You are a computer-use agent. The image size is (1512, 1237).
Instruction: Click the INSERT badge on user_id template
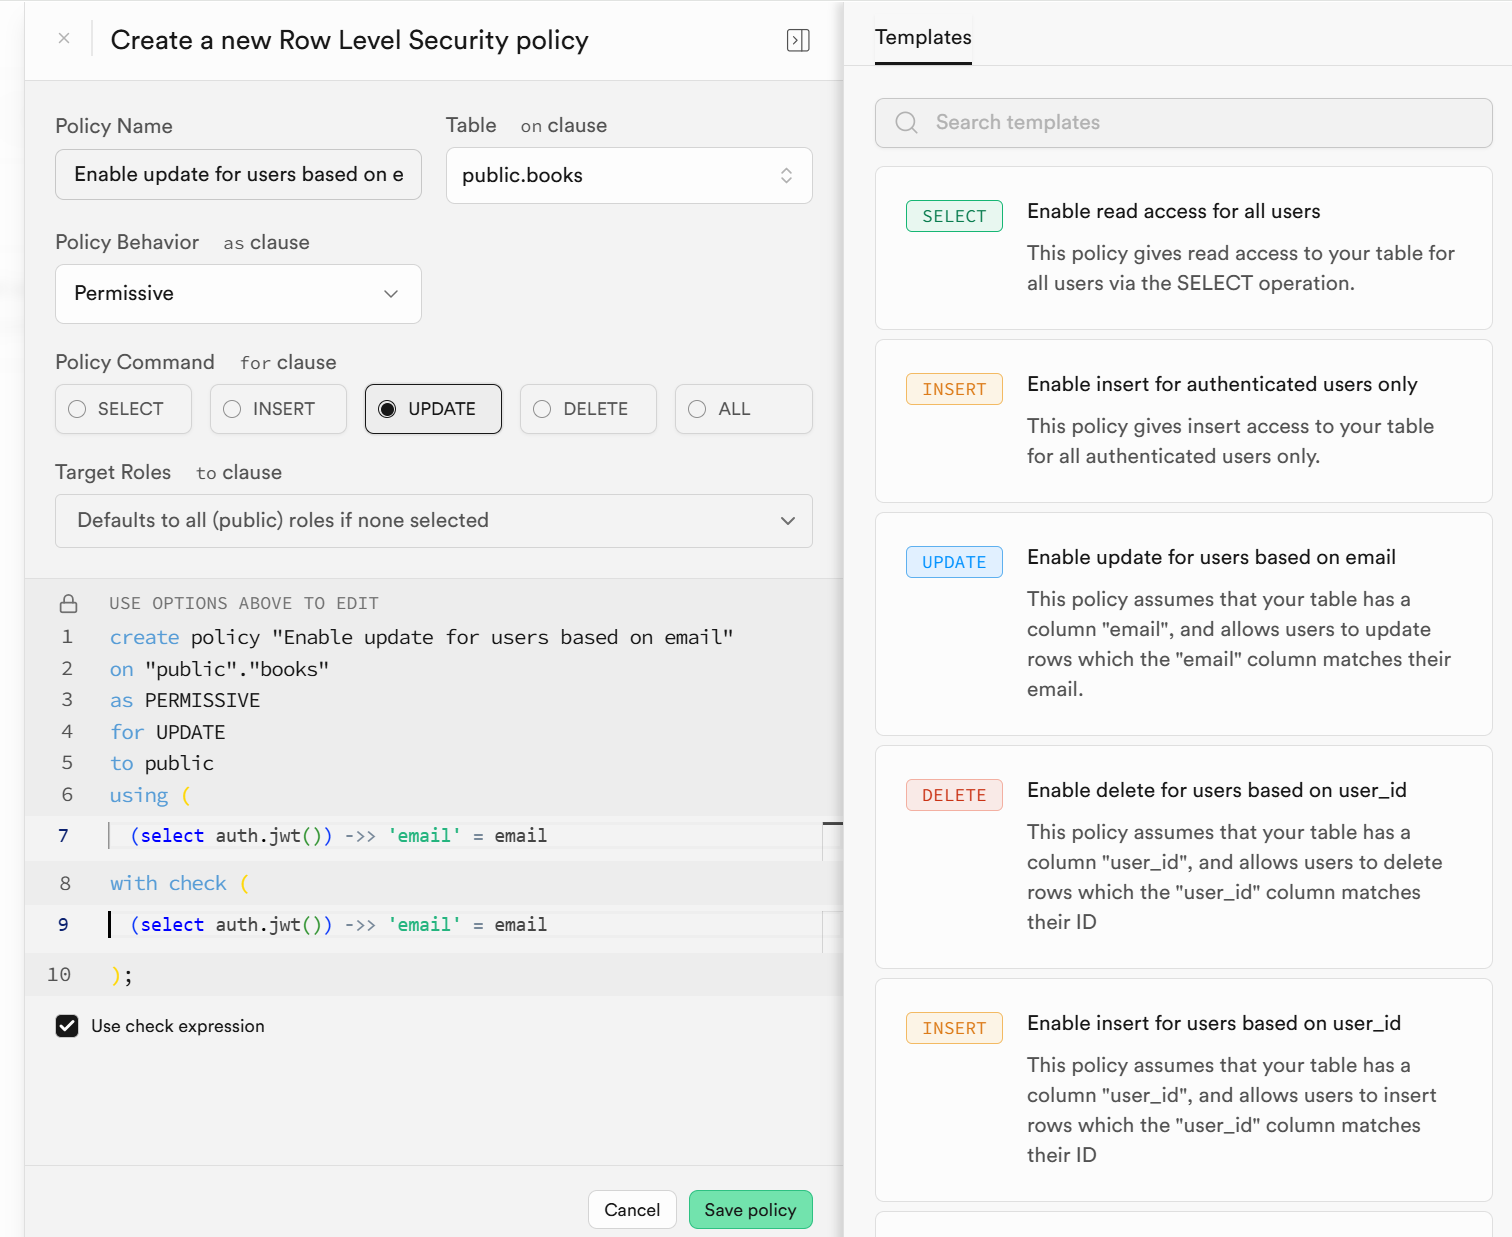point(954,1028)
